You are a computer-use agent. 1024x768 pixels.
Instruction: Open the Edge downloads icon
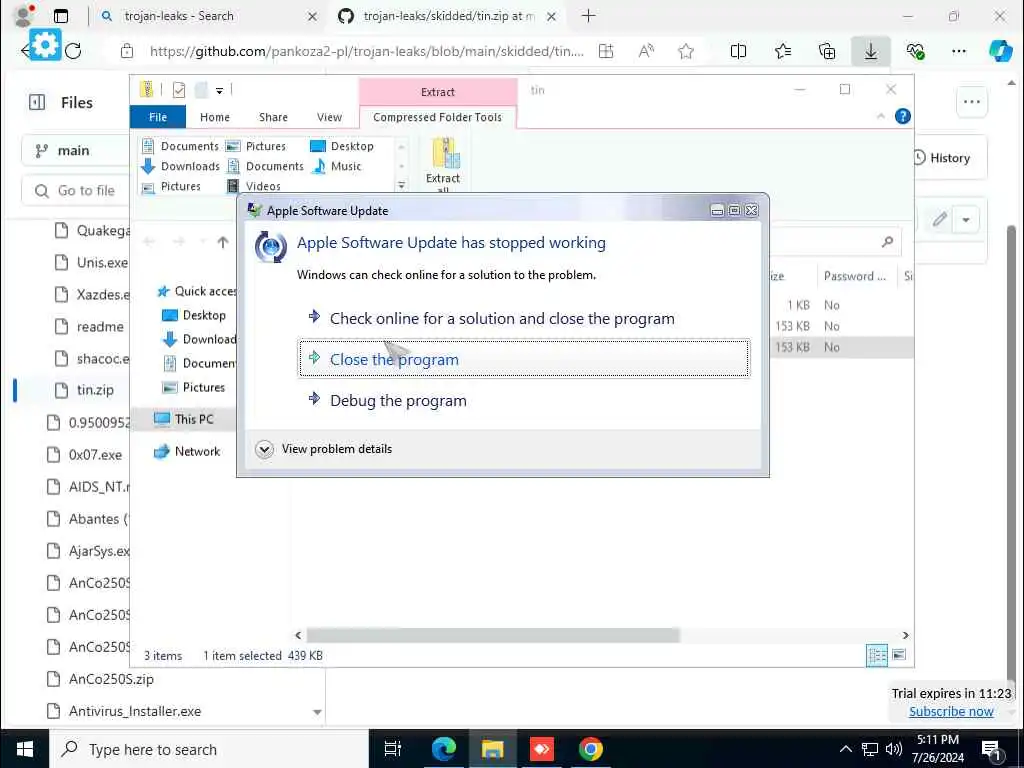pos(871,51)
